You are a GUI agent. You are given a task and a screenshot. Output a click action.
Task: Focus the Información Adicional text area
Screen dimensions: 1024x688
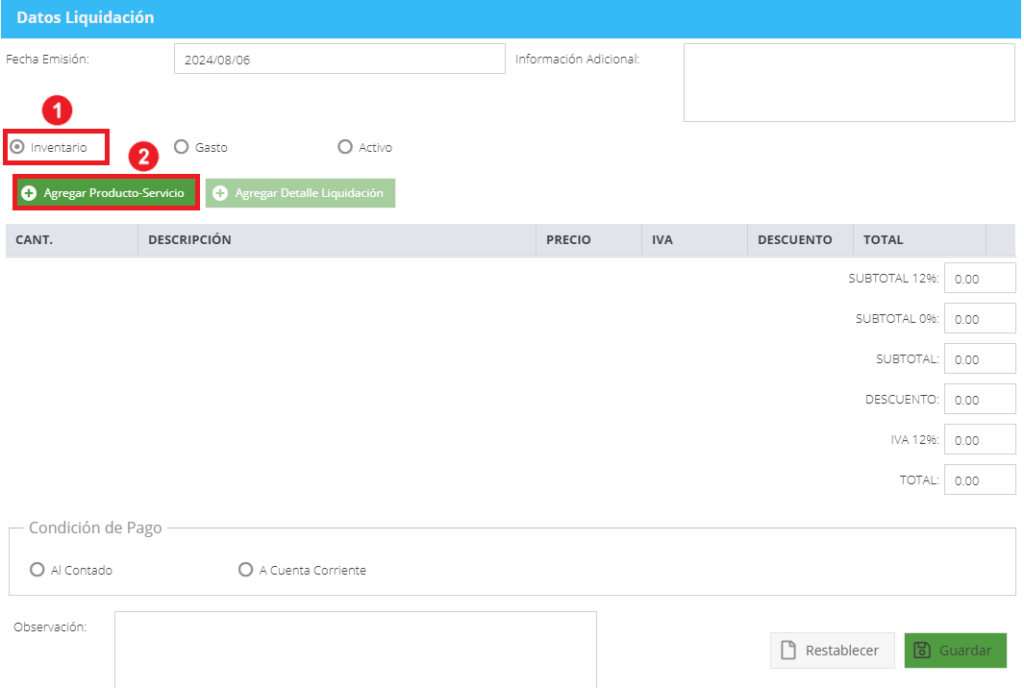(x=849, y=82)
